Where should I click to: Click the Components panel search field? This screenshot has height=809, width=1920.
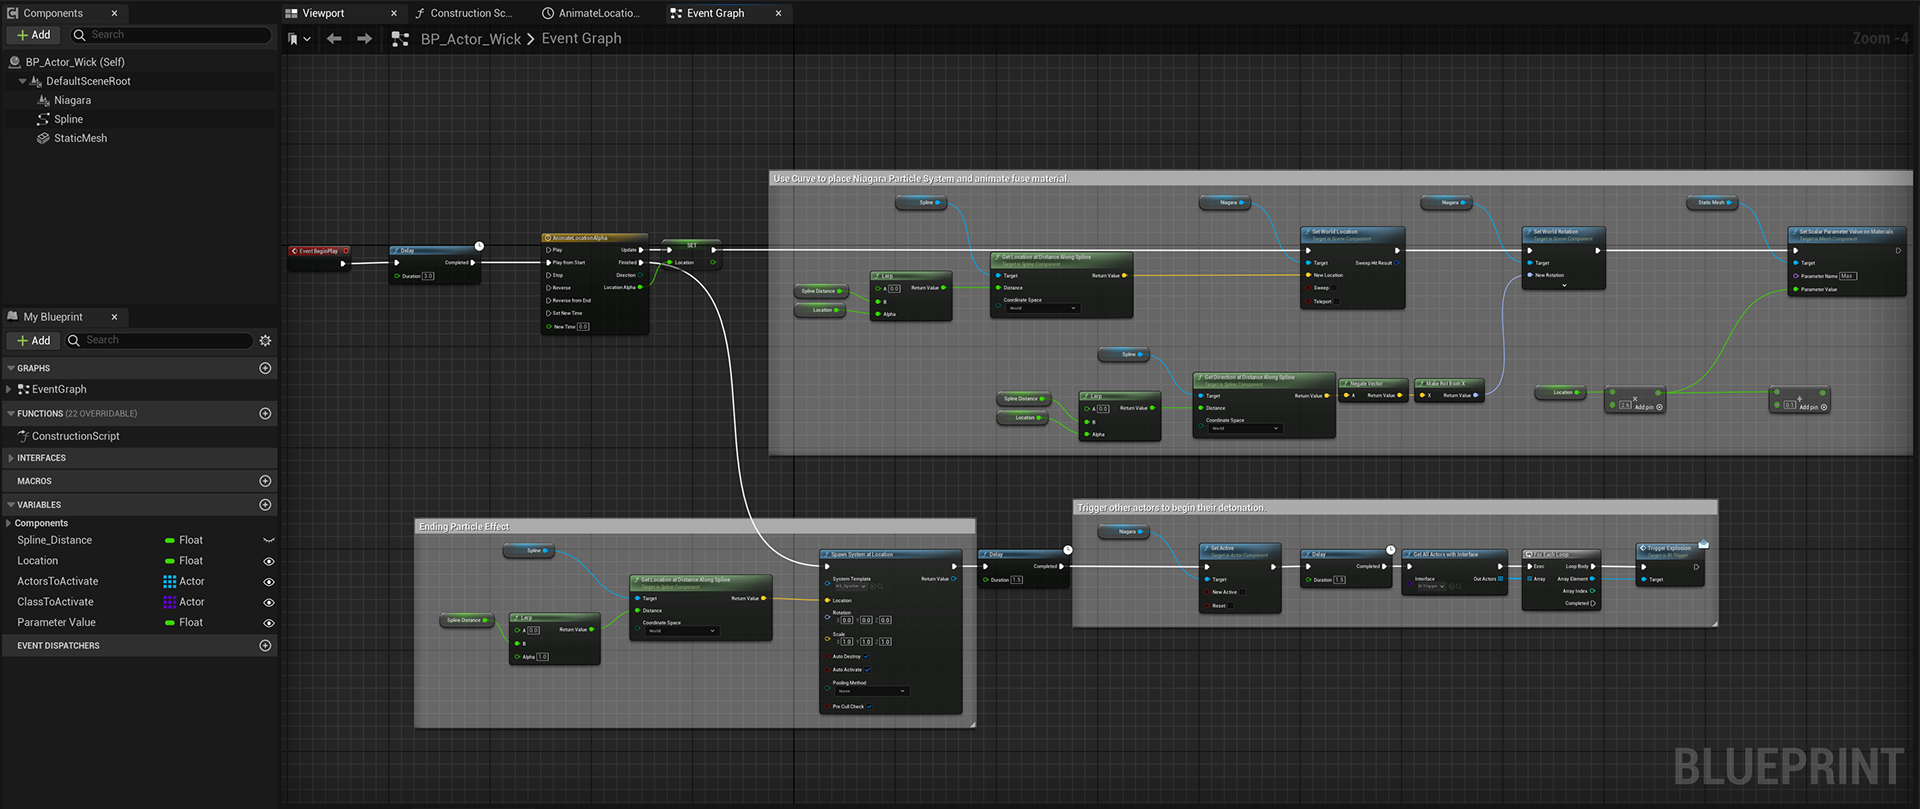170,35
